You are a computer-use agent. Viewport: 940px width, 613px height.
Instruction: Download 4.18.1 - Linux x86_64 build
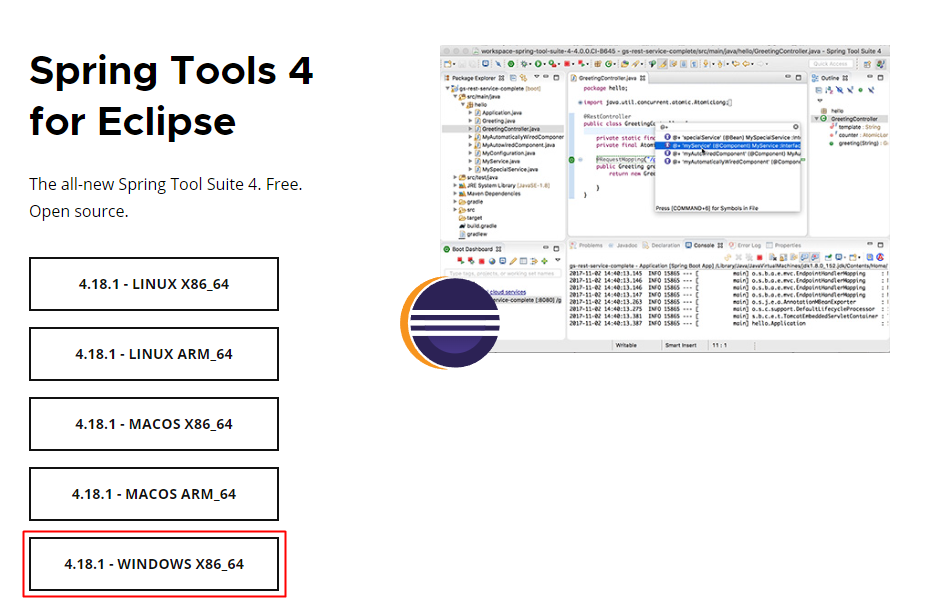point(154,284)
